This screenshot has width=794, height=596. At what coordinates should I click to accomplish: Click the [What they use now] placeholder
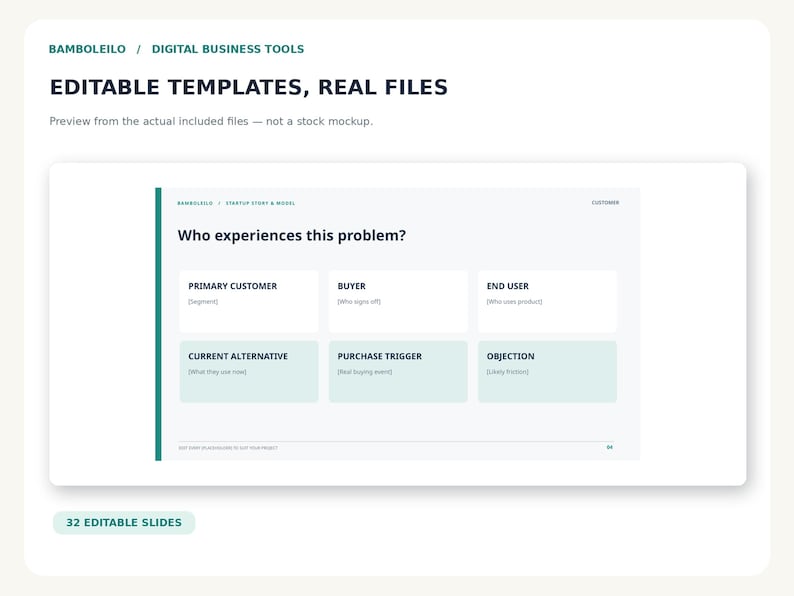tap(217, 372)
